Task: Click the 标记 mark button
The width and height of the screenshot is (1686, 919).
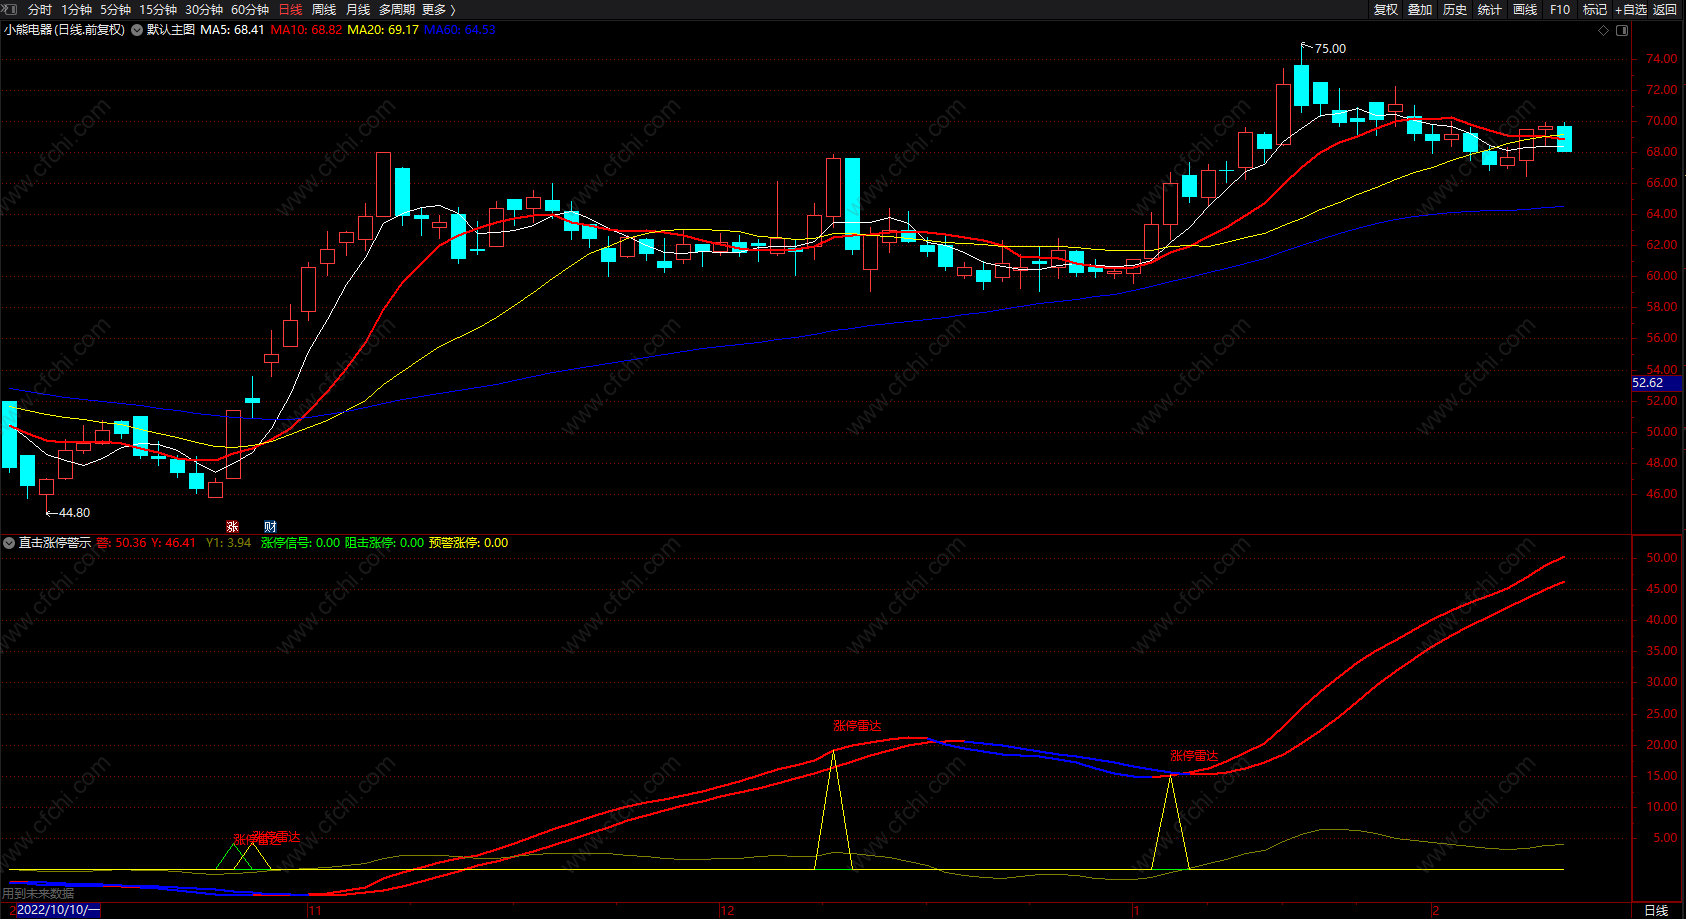Action: click(1595, 10)
